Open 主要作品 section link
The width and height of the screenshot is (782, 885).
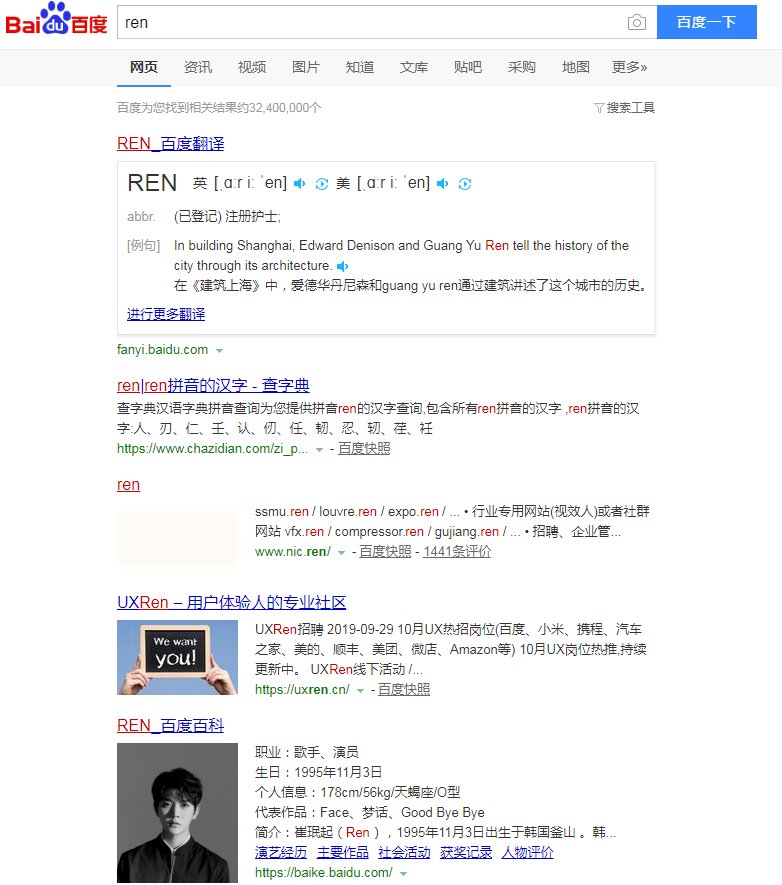pos(342,852)
